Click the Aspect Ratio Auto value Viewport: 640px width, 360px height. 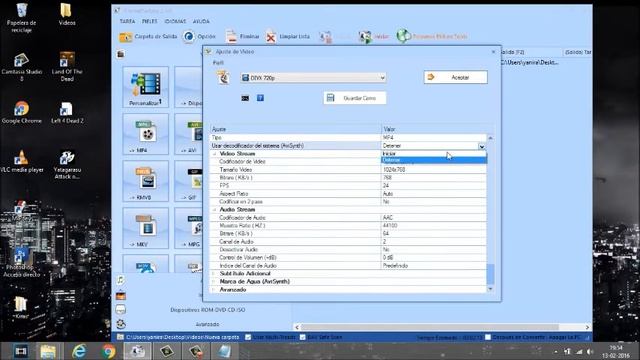tap(434, 194)
